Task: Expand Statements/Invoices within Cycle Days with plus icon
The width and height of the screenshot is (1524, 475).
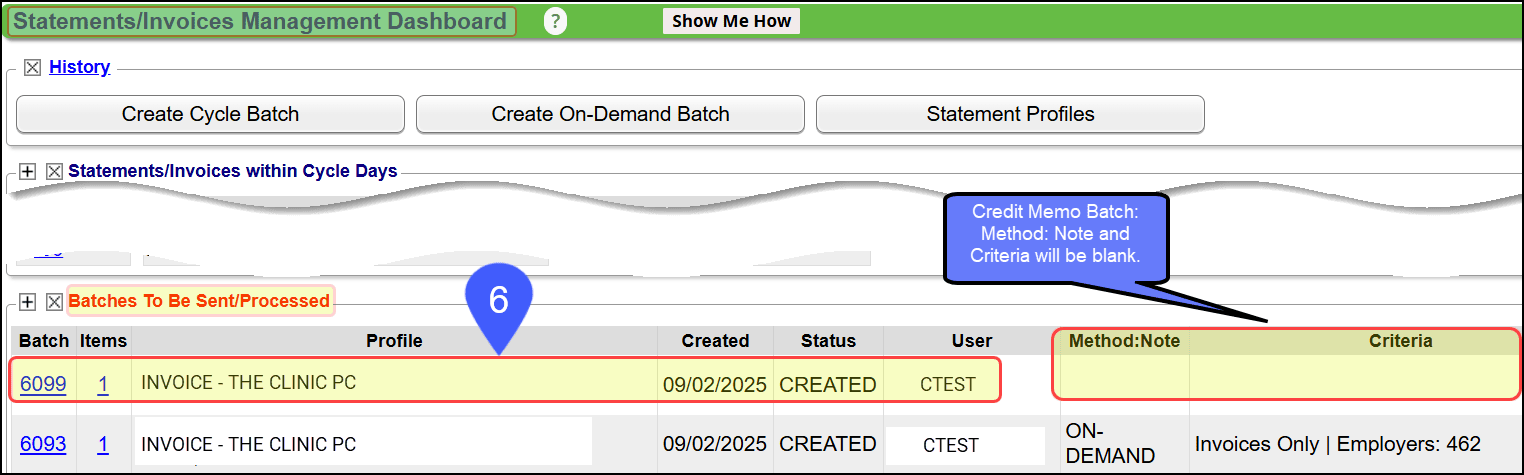Action: pos(28,172)
